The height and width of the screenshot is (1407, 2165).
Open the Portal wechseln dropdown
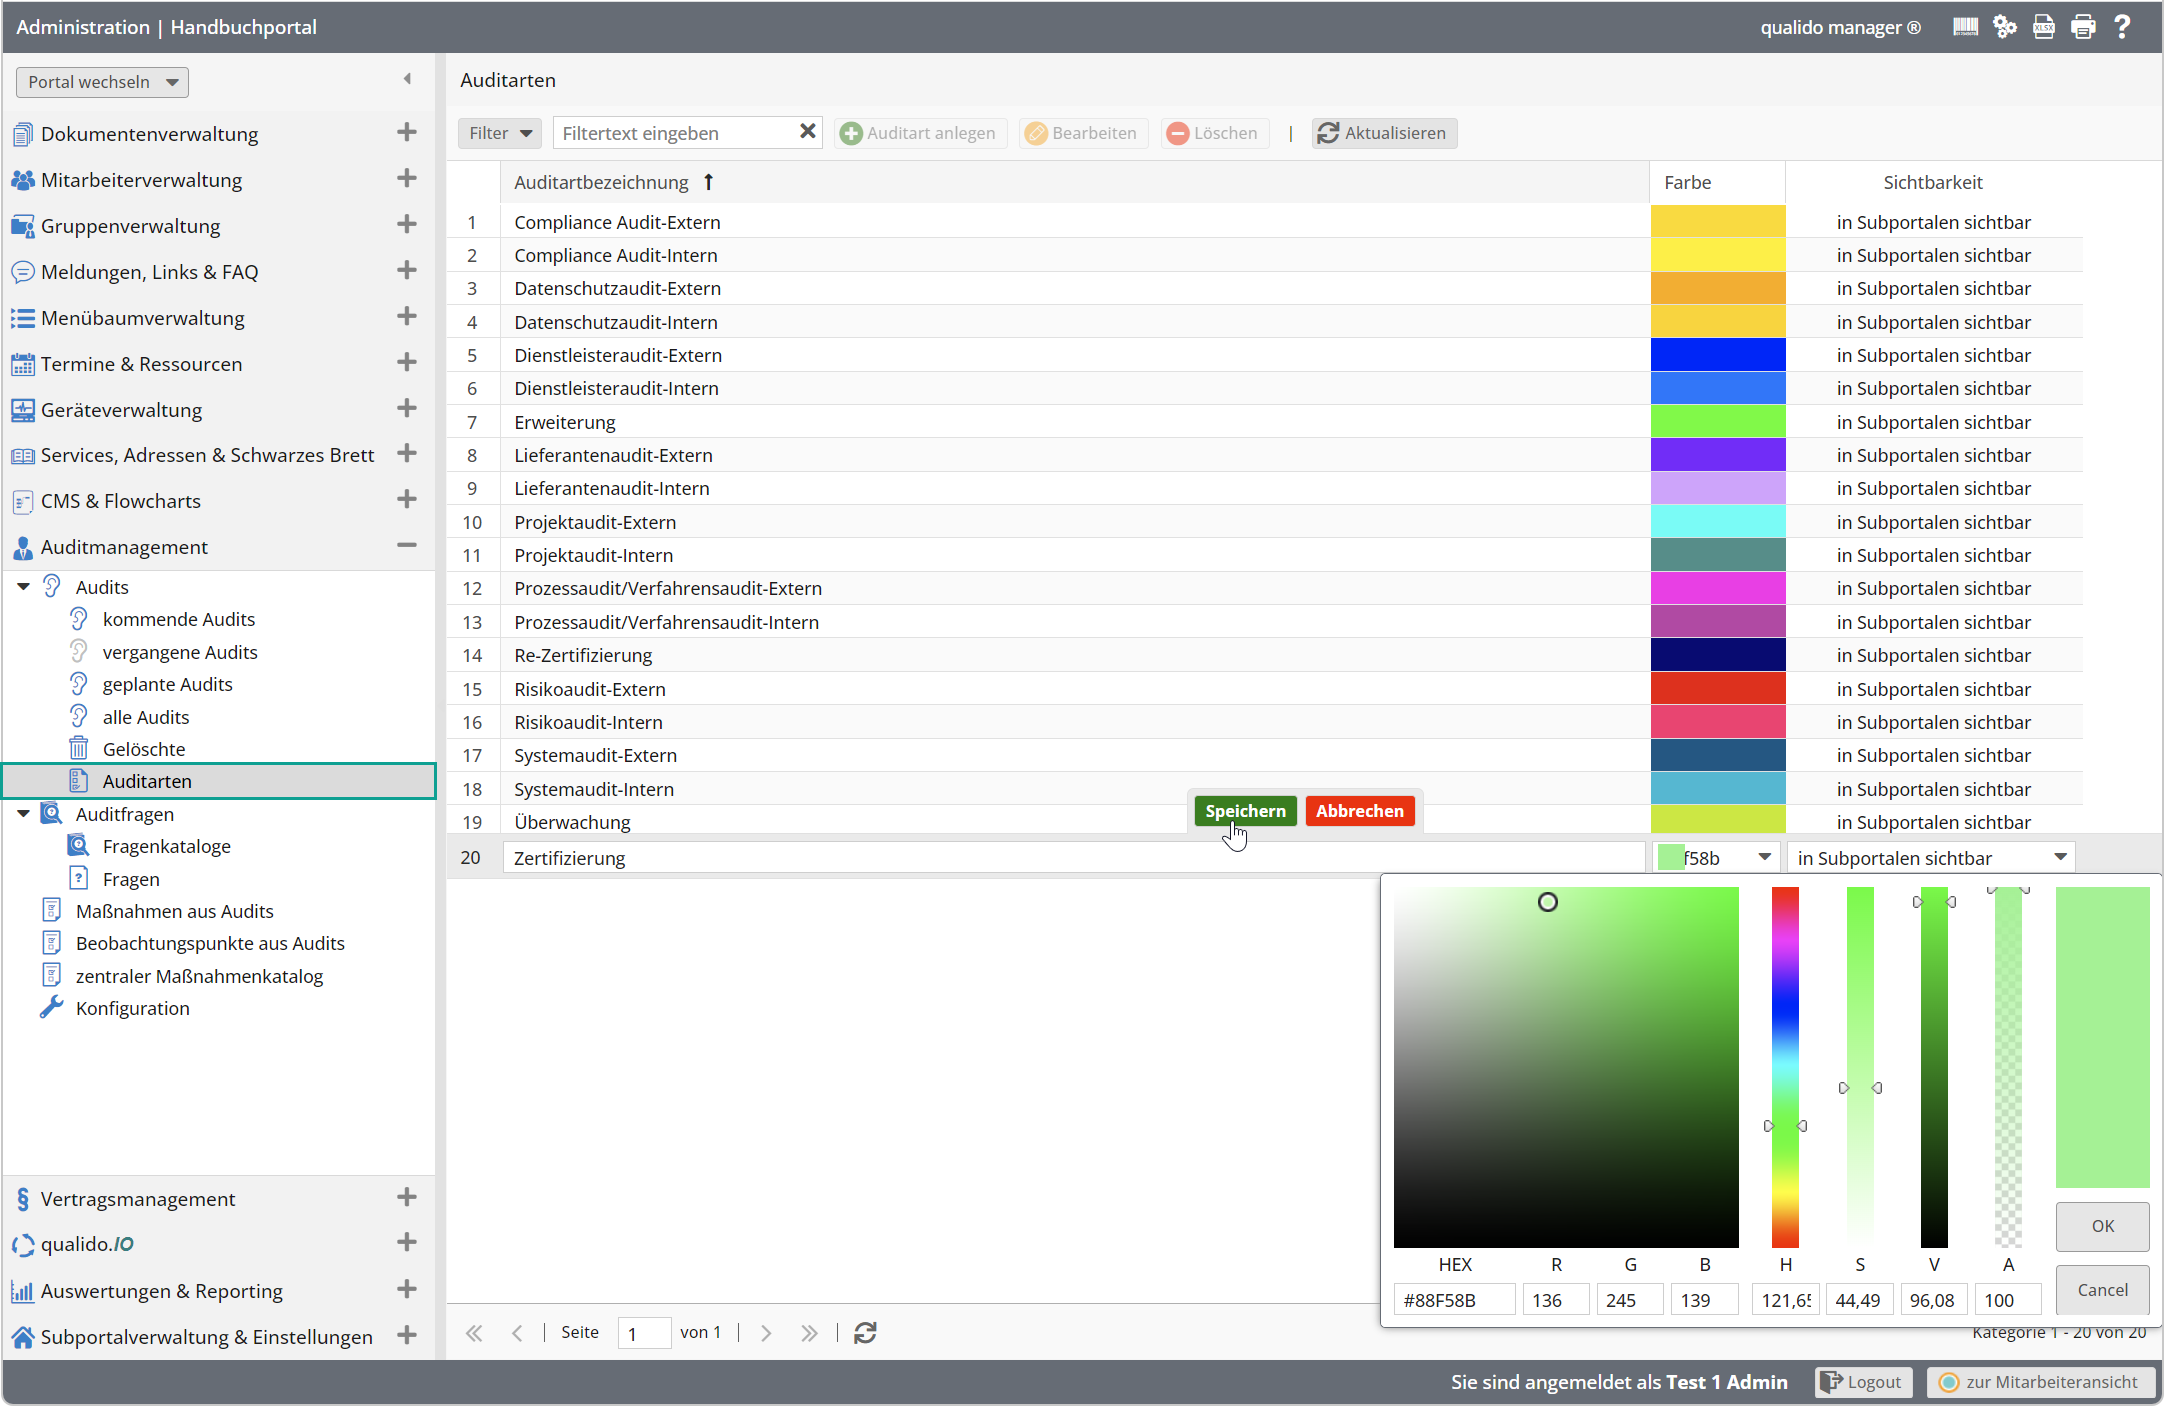102,82
